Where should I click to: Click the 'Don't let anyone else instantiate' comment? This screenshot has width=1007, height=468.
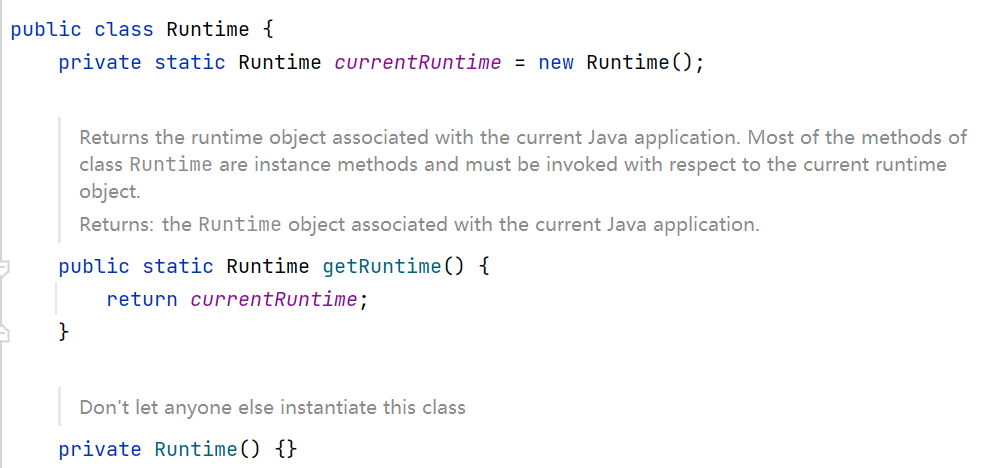pos(272,407)
